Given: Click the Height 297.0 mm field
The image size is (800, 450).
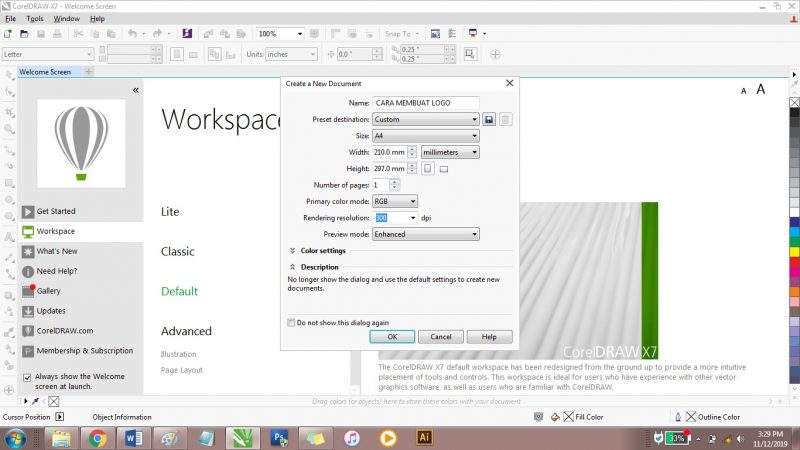Looking at the screenshot, I should 390,169.
